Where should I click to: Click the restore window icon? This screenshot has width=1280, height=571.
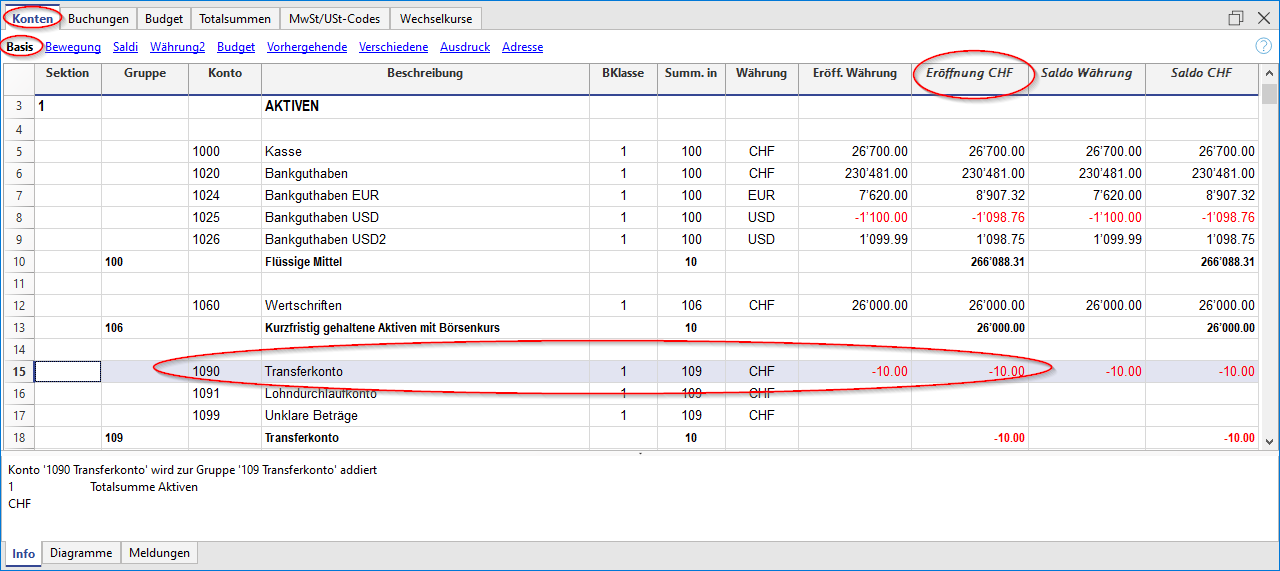coord(1236,18)
